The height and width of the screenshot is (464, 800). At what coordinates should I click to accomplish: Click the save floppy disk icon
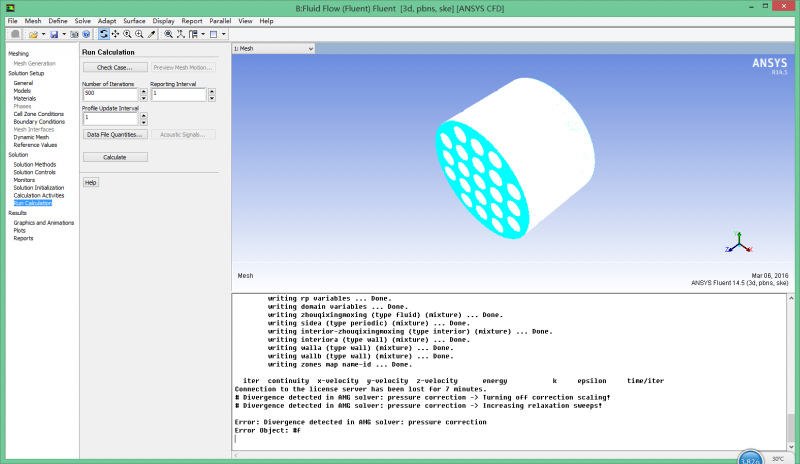[54, 34]
